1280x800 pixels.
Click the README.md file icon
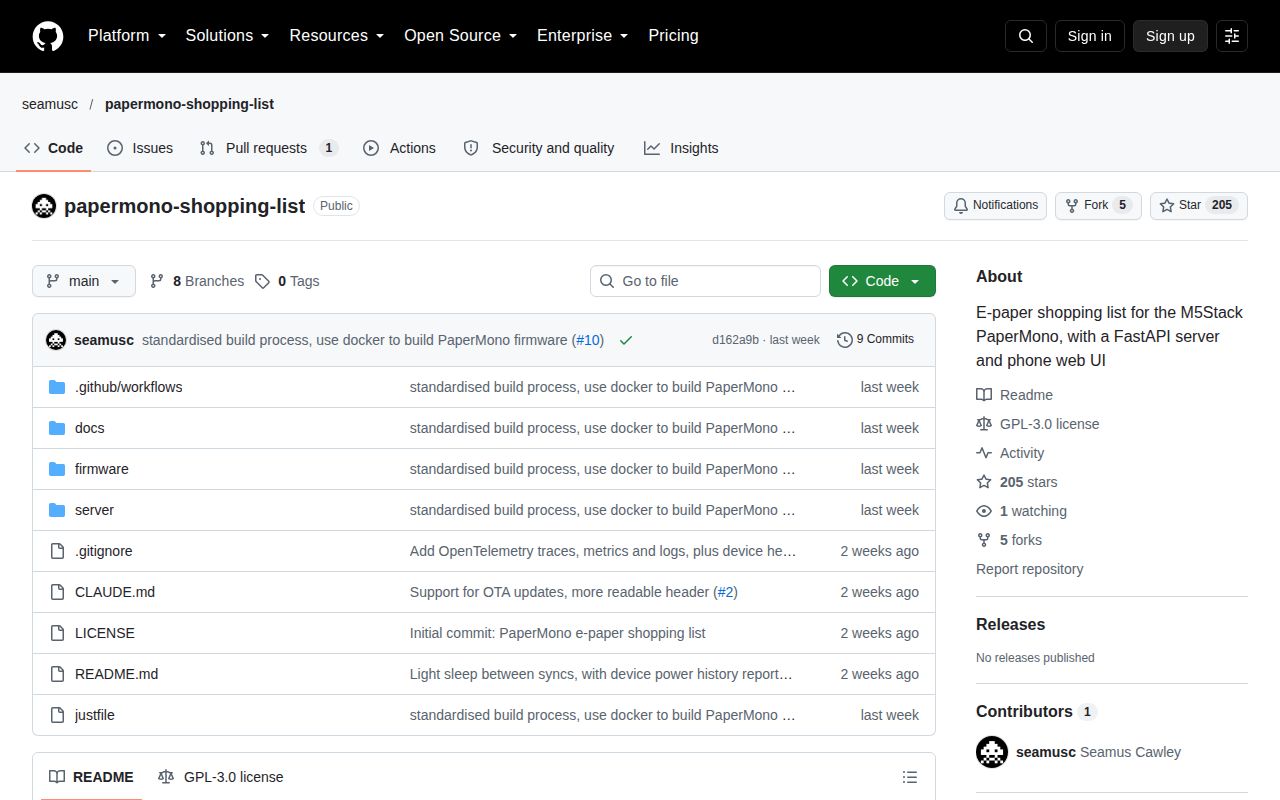click(x=57, y=674)
